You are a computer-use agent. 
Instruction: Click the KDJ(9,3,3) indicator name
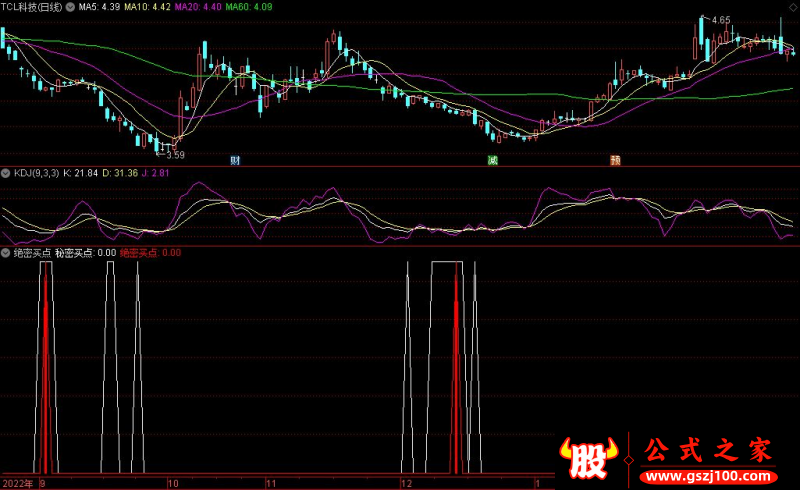coord(35,173)
